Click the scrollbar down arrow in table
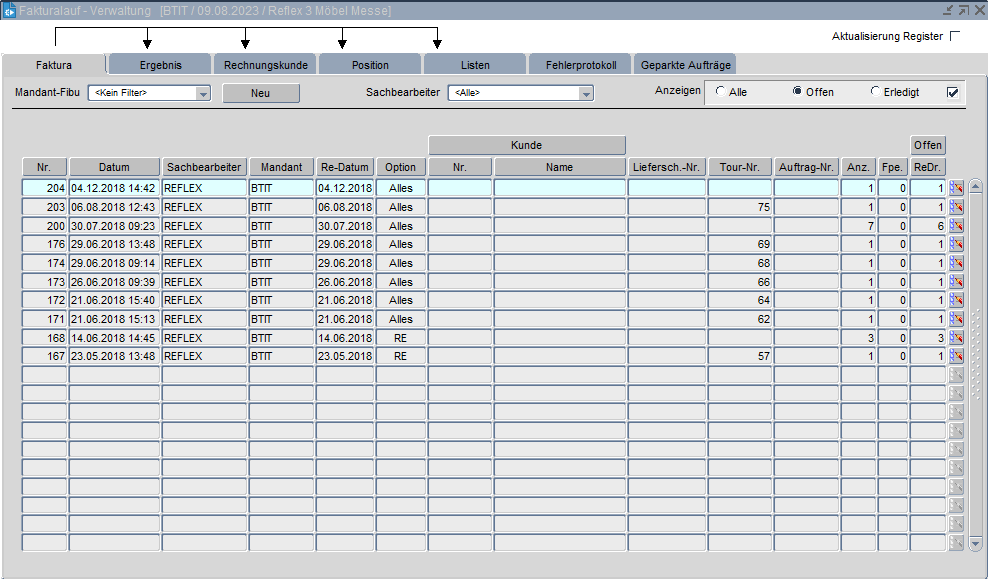 pyautogui.click(x=976, y=543)
